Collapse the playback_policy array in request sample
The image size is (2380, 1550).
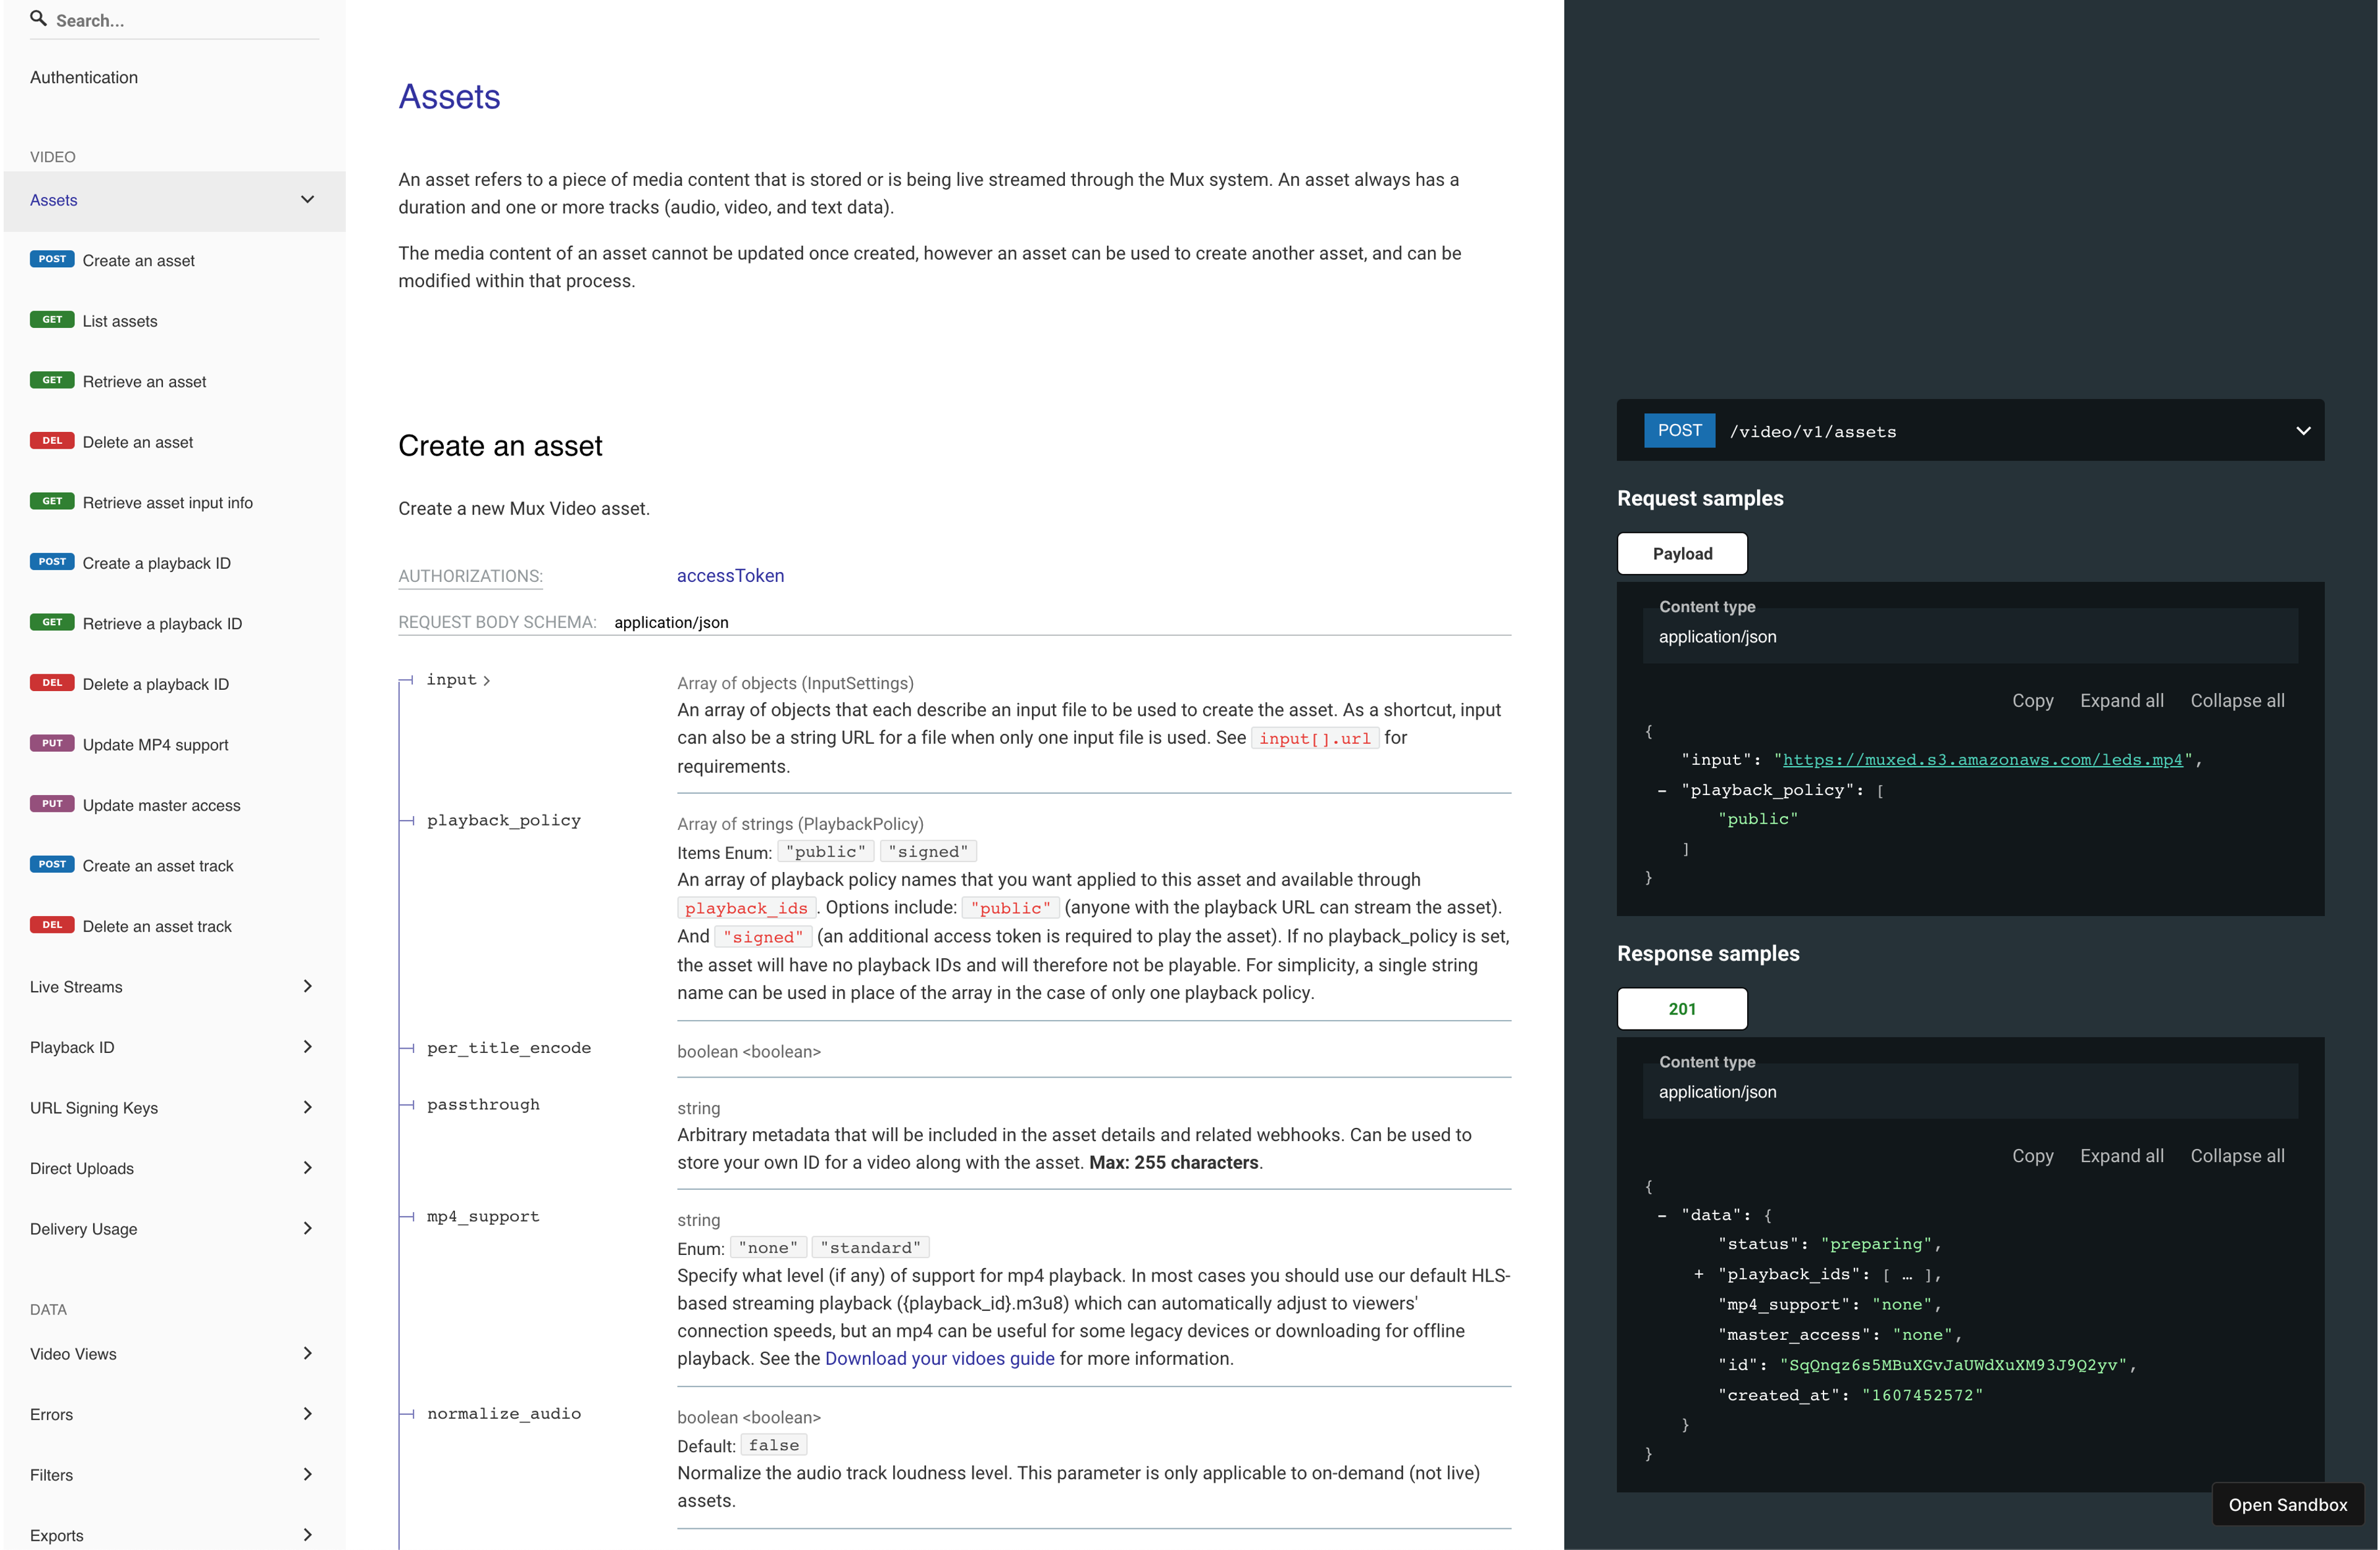[x=1662, y=790]
